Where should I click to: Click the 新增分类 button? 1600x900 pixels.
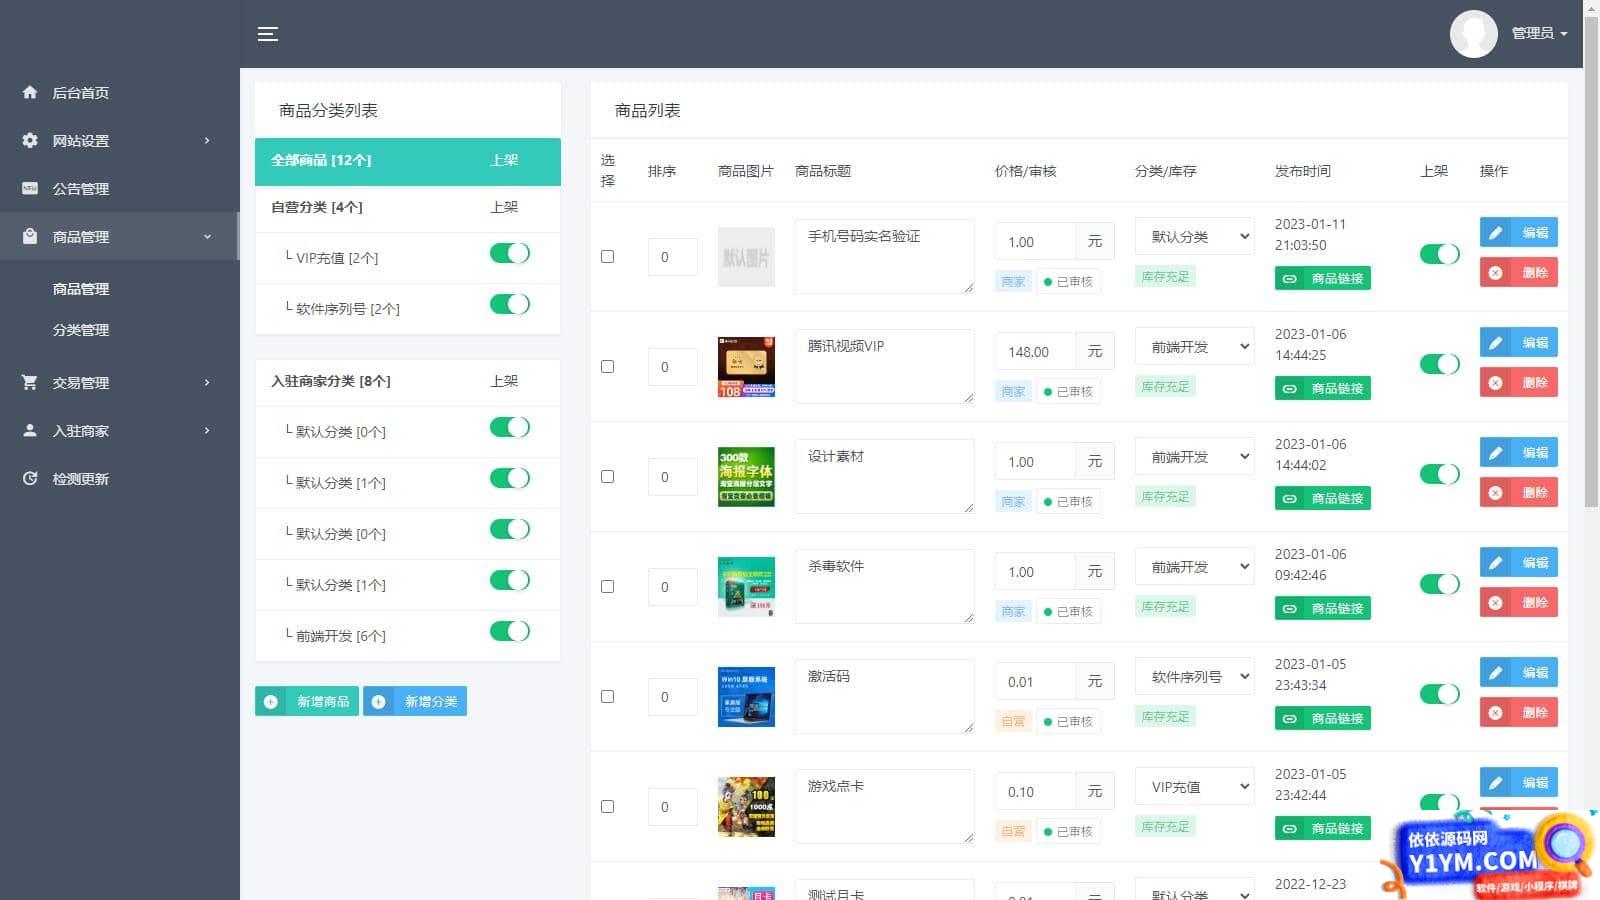[x=415, y=701]
